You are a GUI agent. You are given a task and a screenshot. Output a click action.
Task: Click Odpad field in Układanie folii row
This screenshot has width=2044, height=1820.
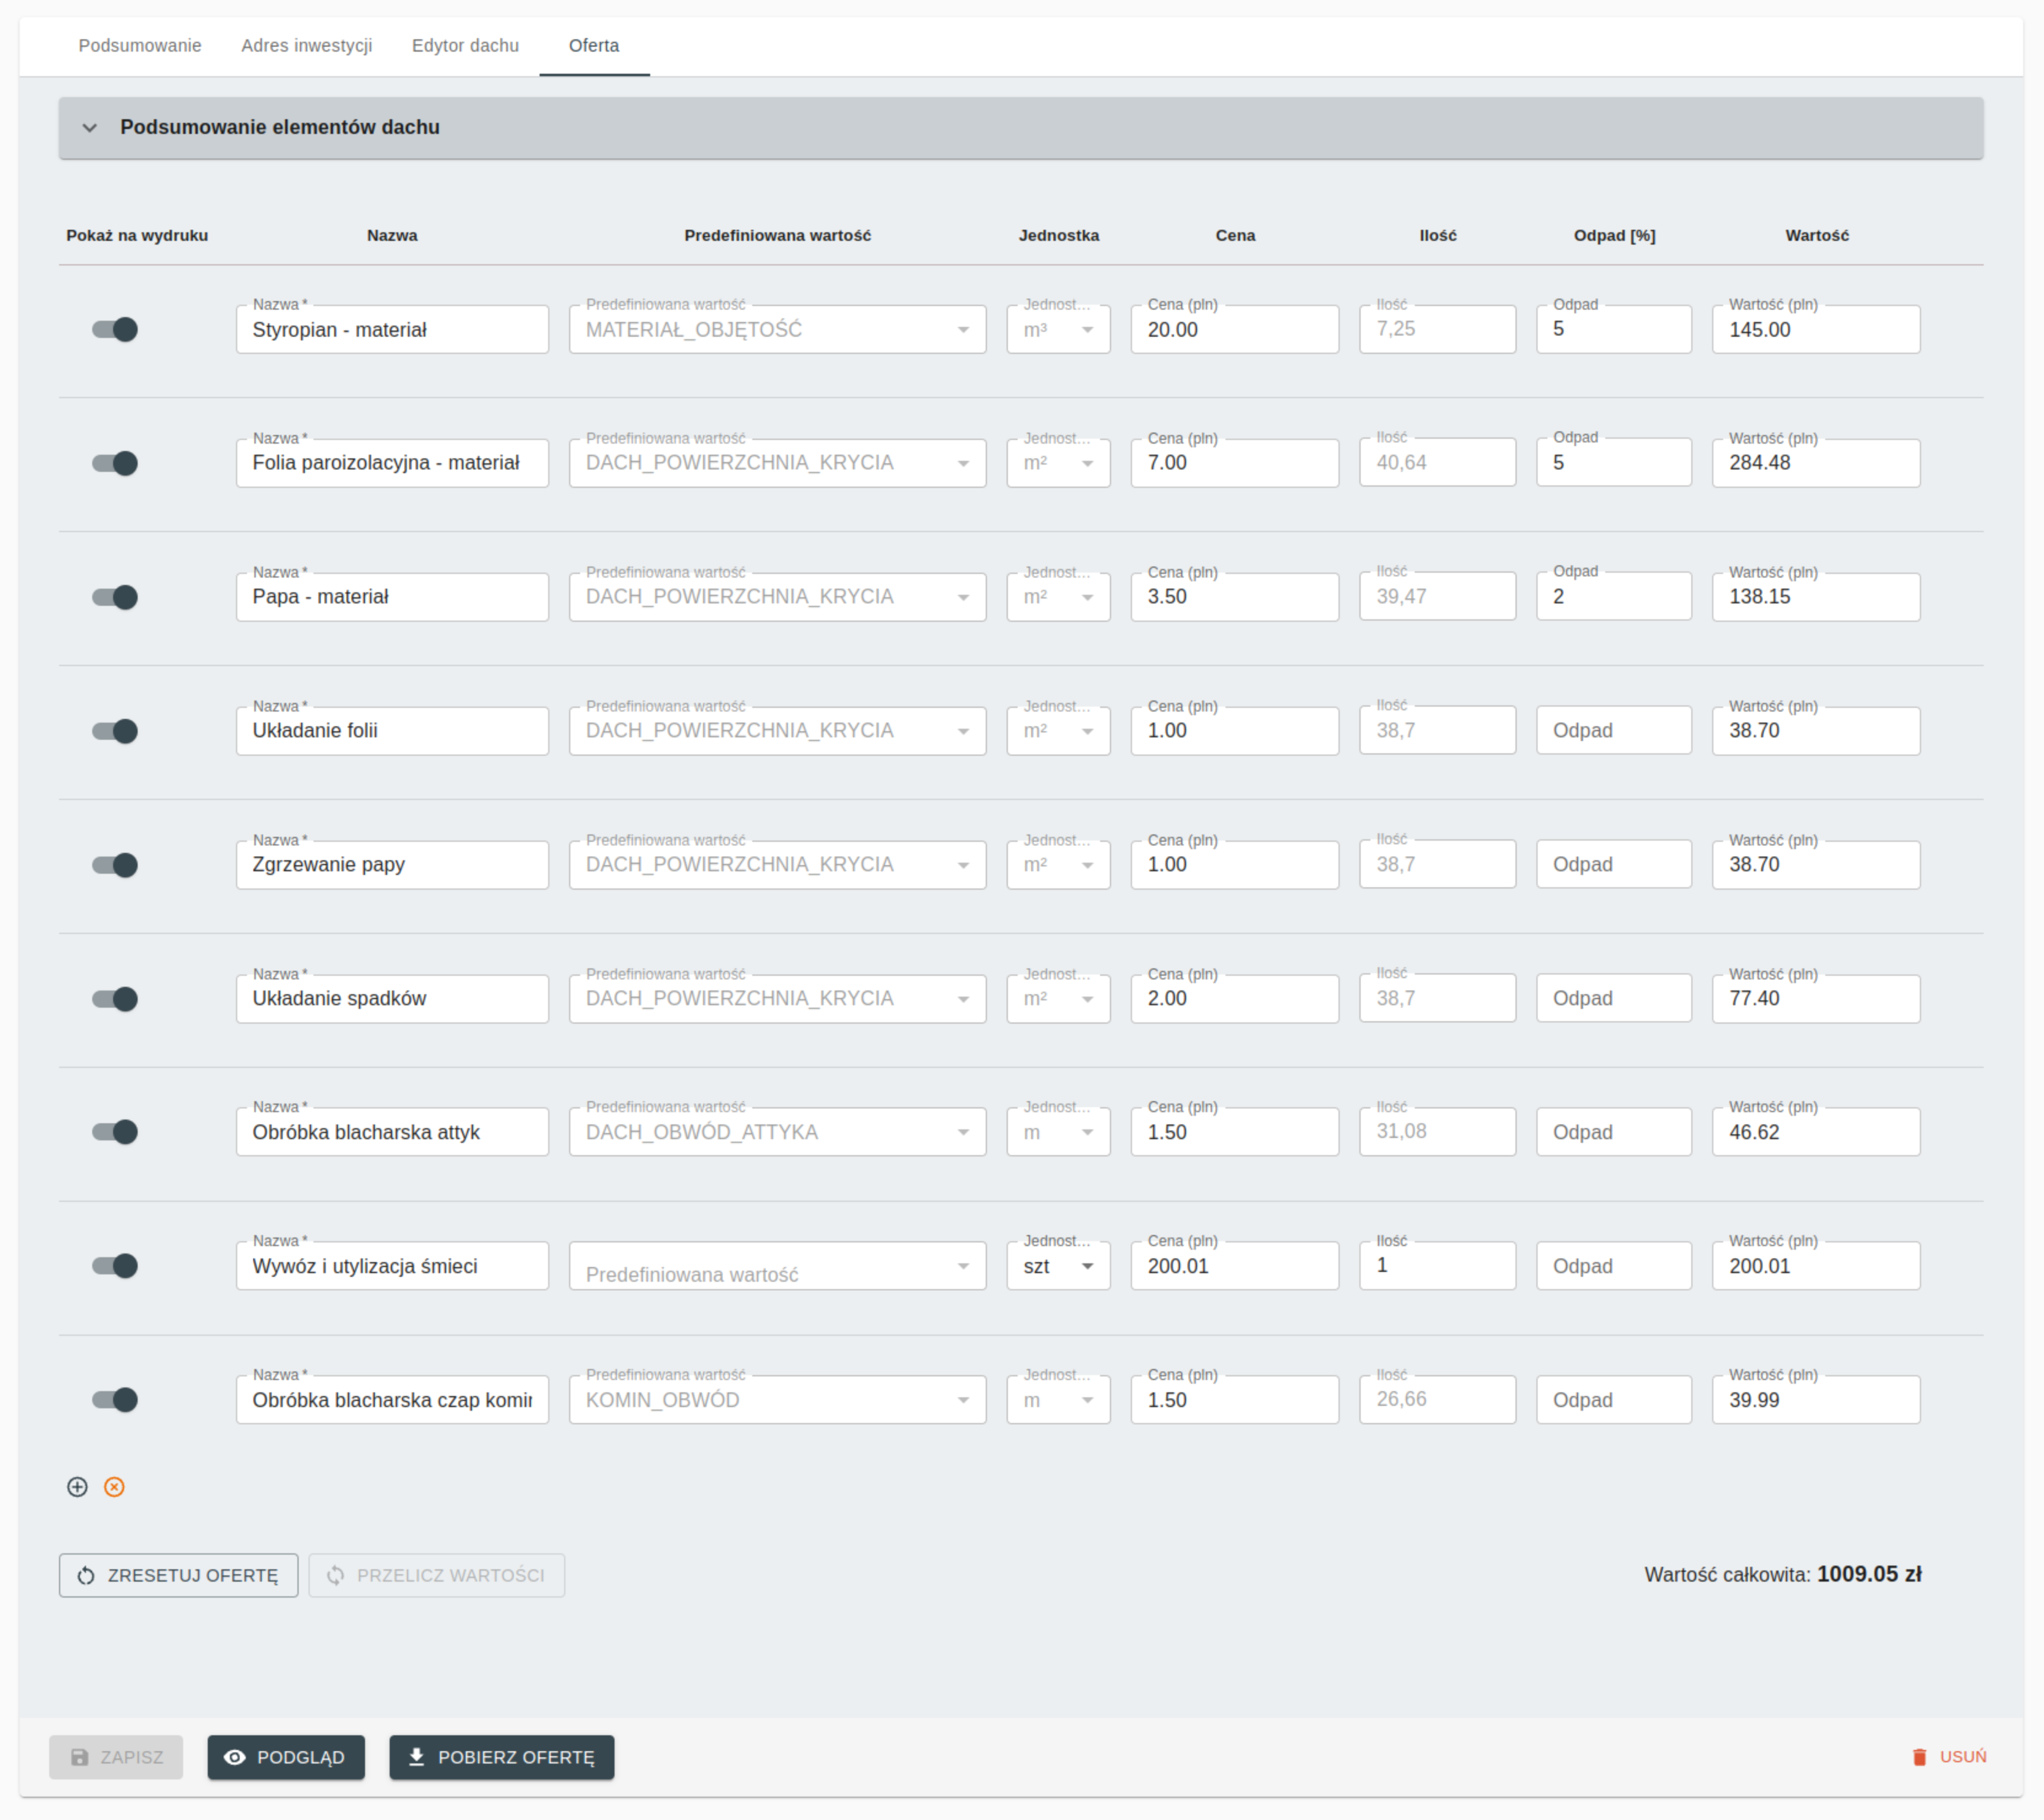coord(1614,731)
